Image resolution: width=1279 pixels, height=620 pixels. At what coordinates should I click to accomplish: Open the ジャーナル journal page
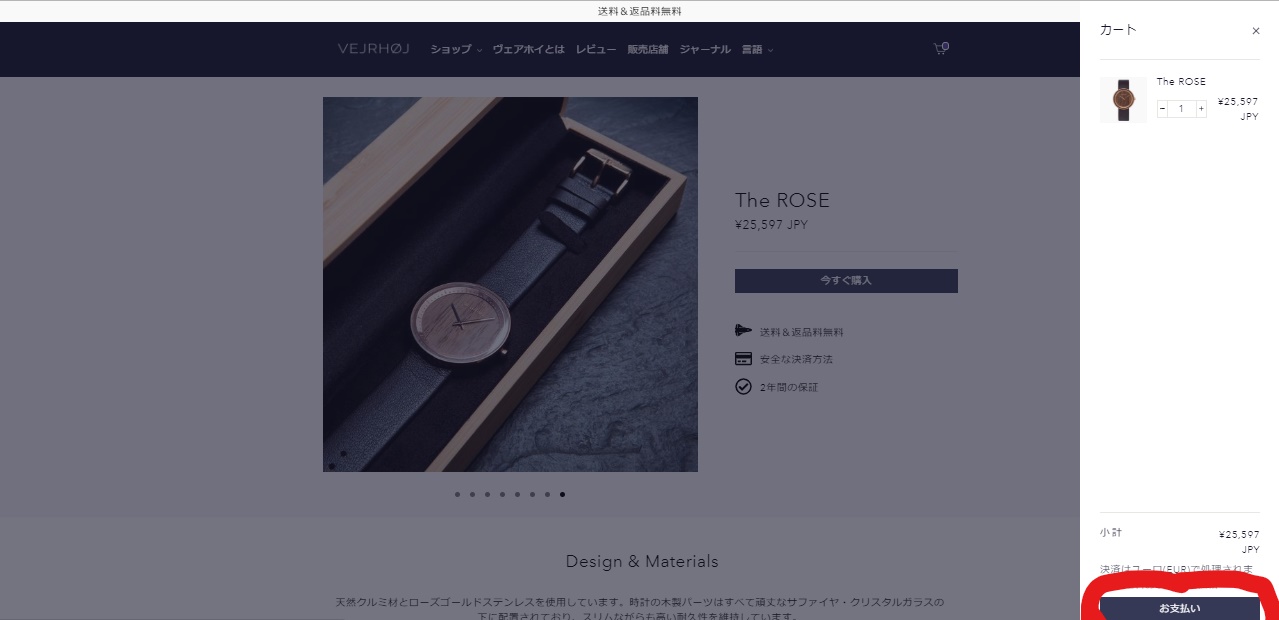pyautogui.click(x=705, y=50)
